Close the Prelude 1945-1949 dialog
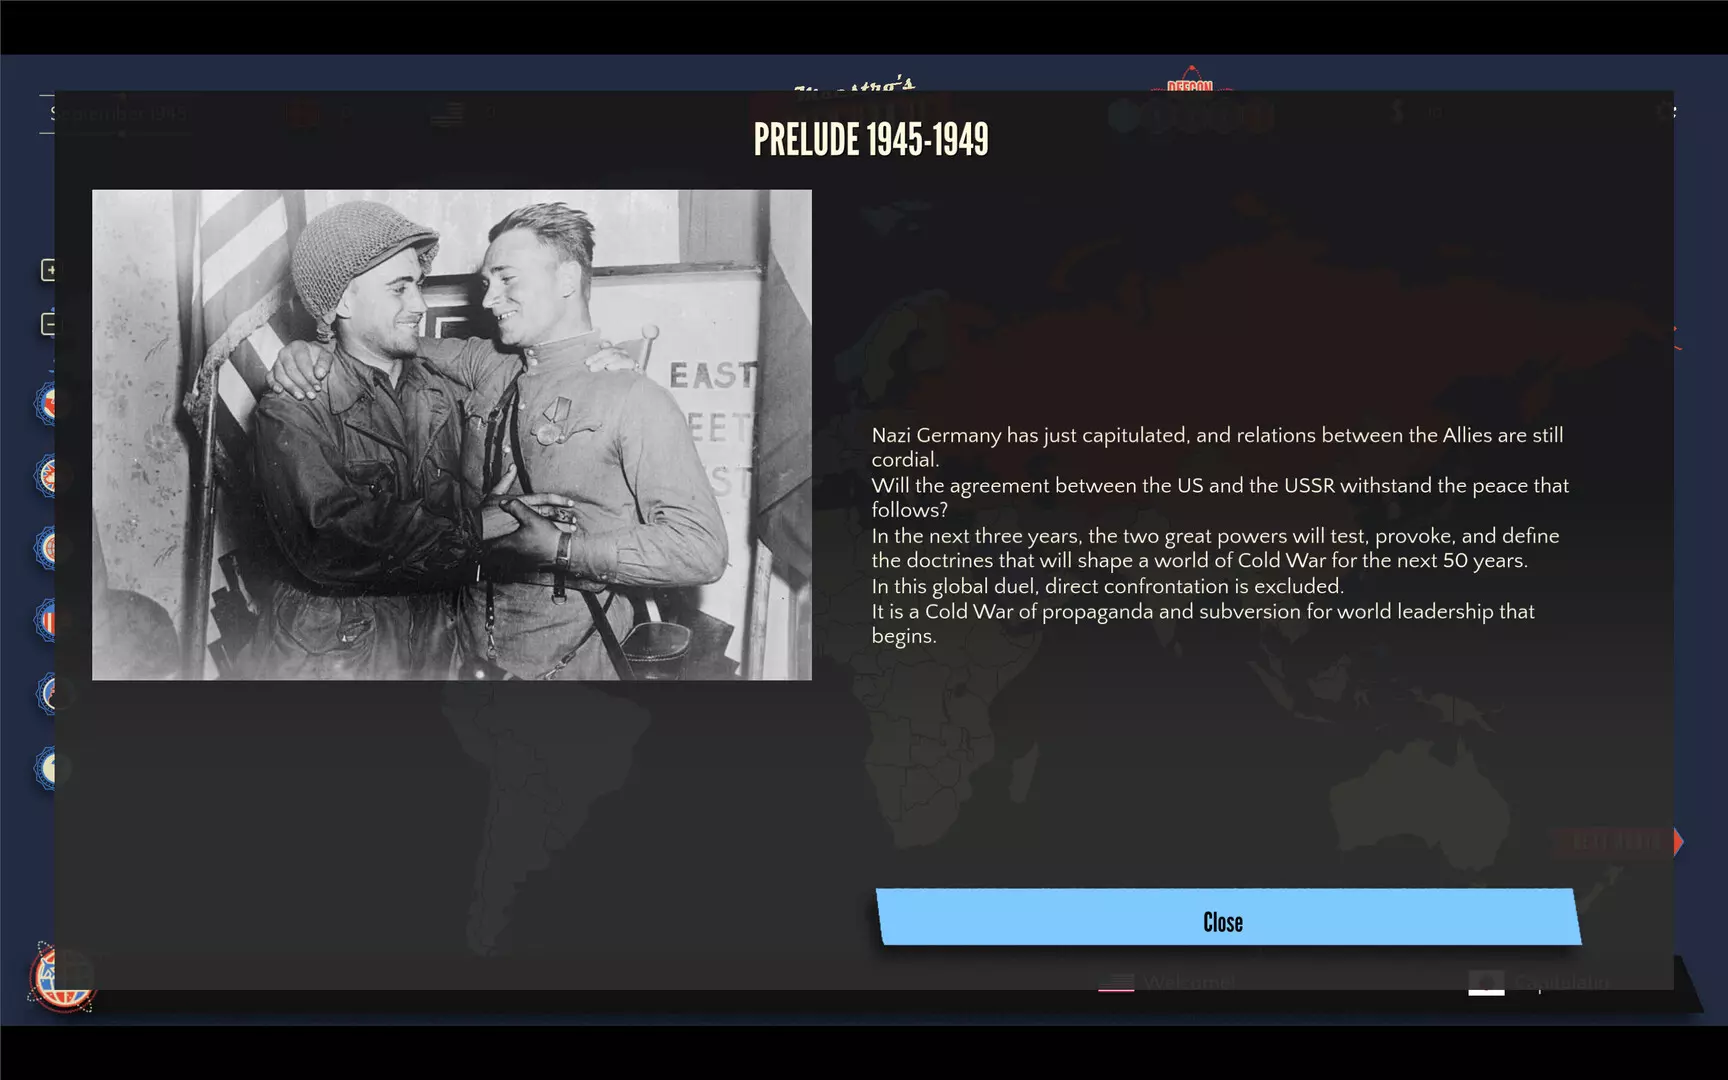This screenshot has width=1728, height=1080. tap(1228, 917)
